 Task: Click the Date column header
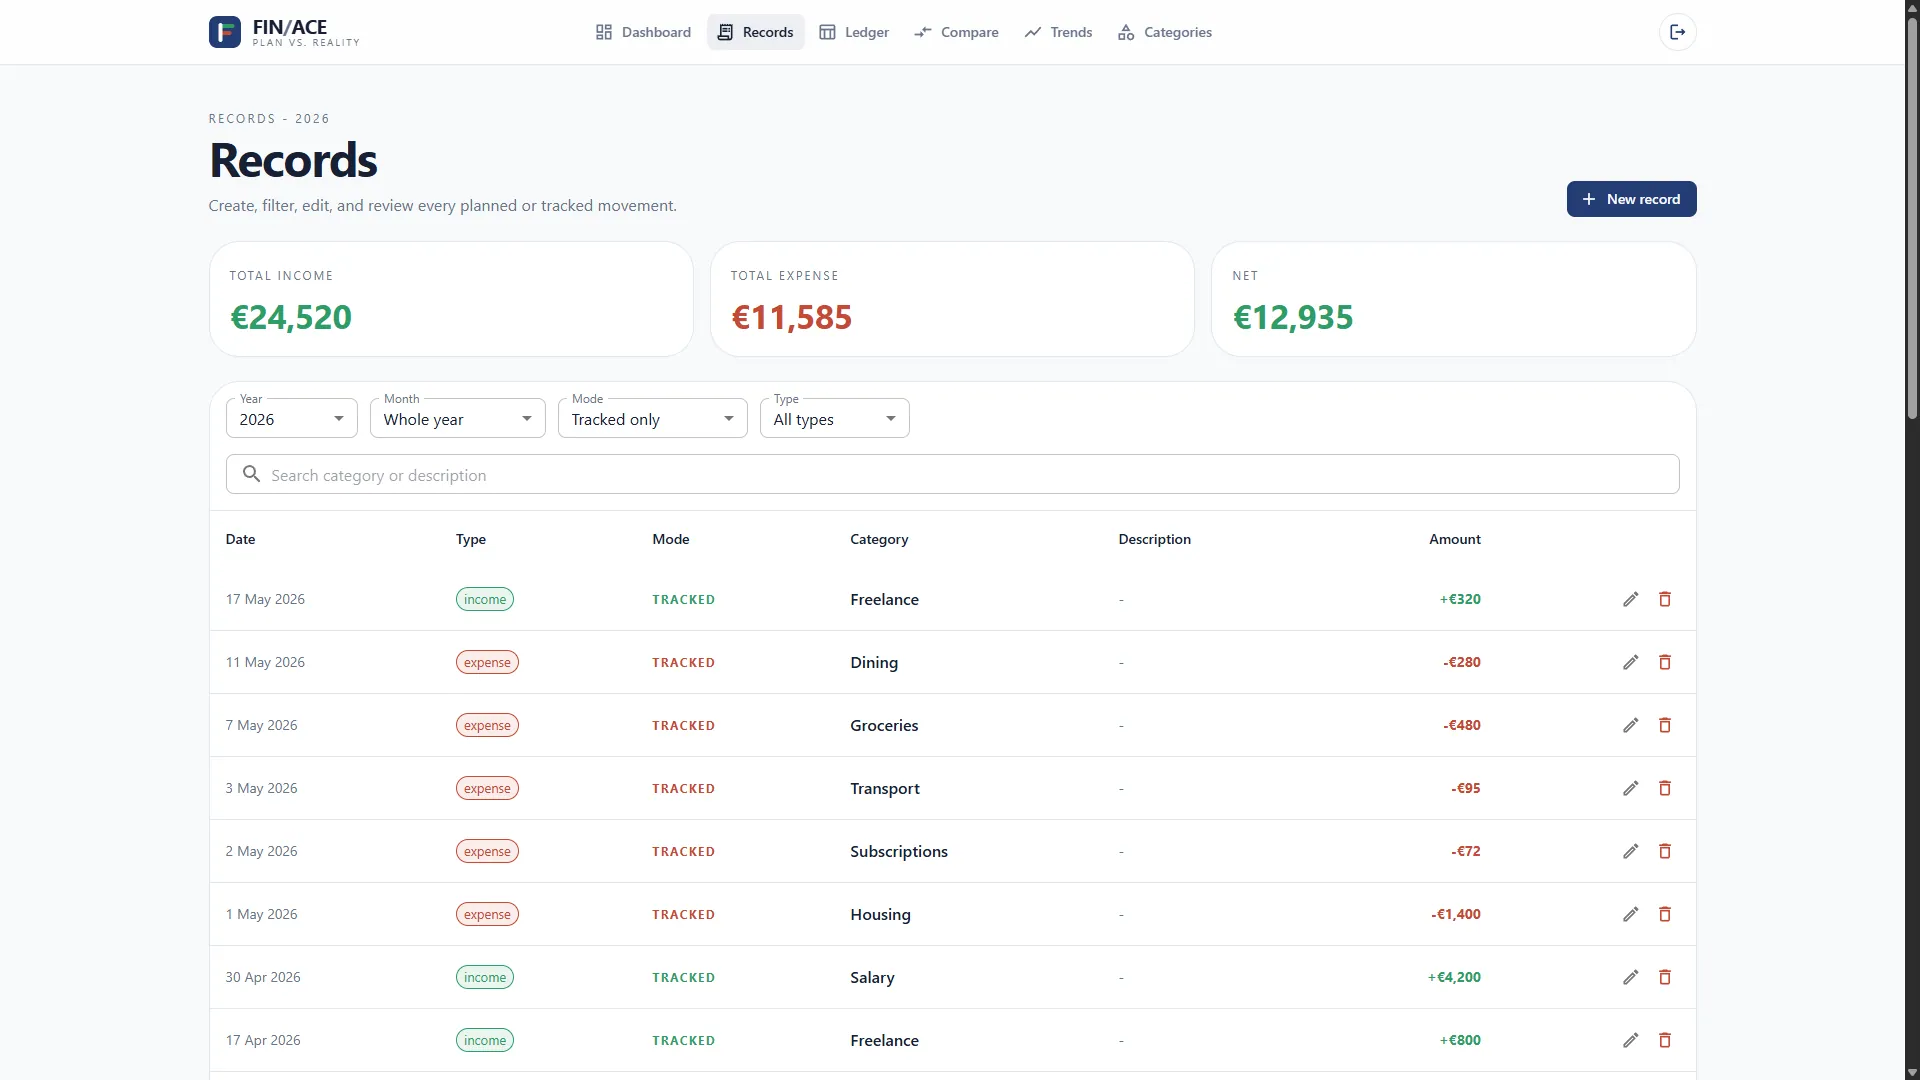[x=240, y=539]
